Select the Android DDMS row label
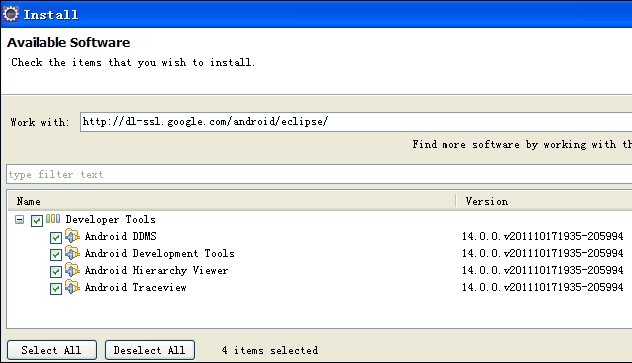Viewport: 632px width, 363px height. click(x=121, y=236)
